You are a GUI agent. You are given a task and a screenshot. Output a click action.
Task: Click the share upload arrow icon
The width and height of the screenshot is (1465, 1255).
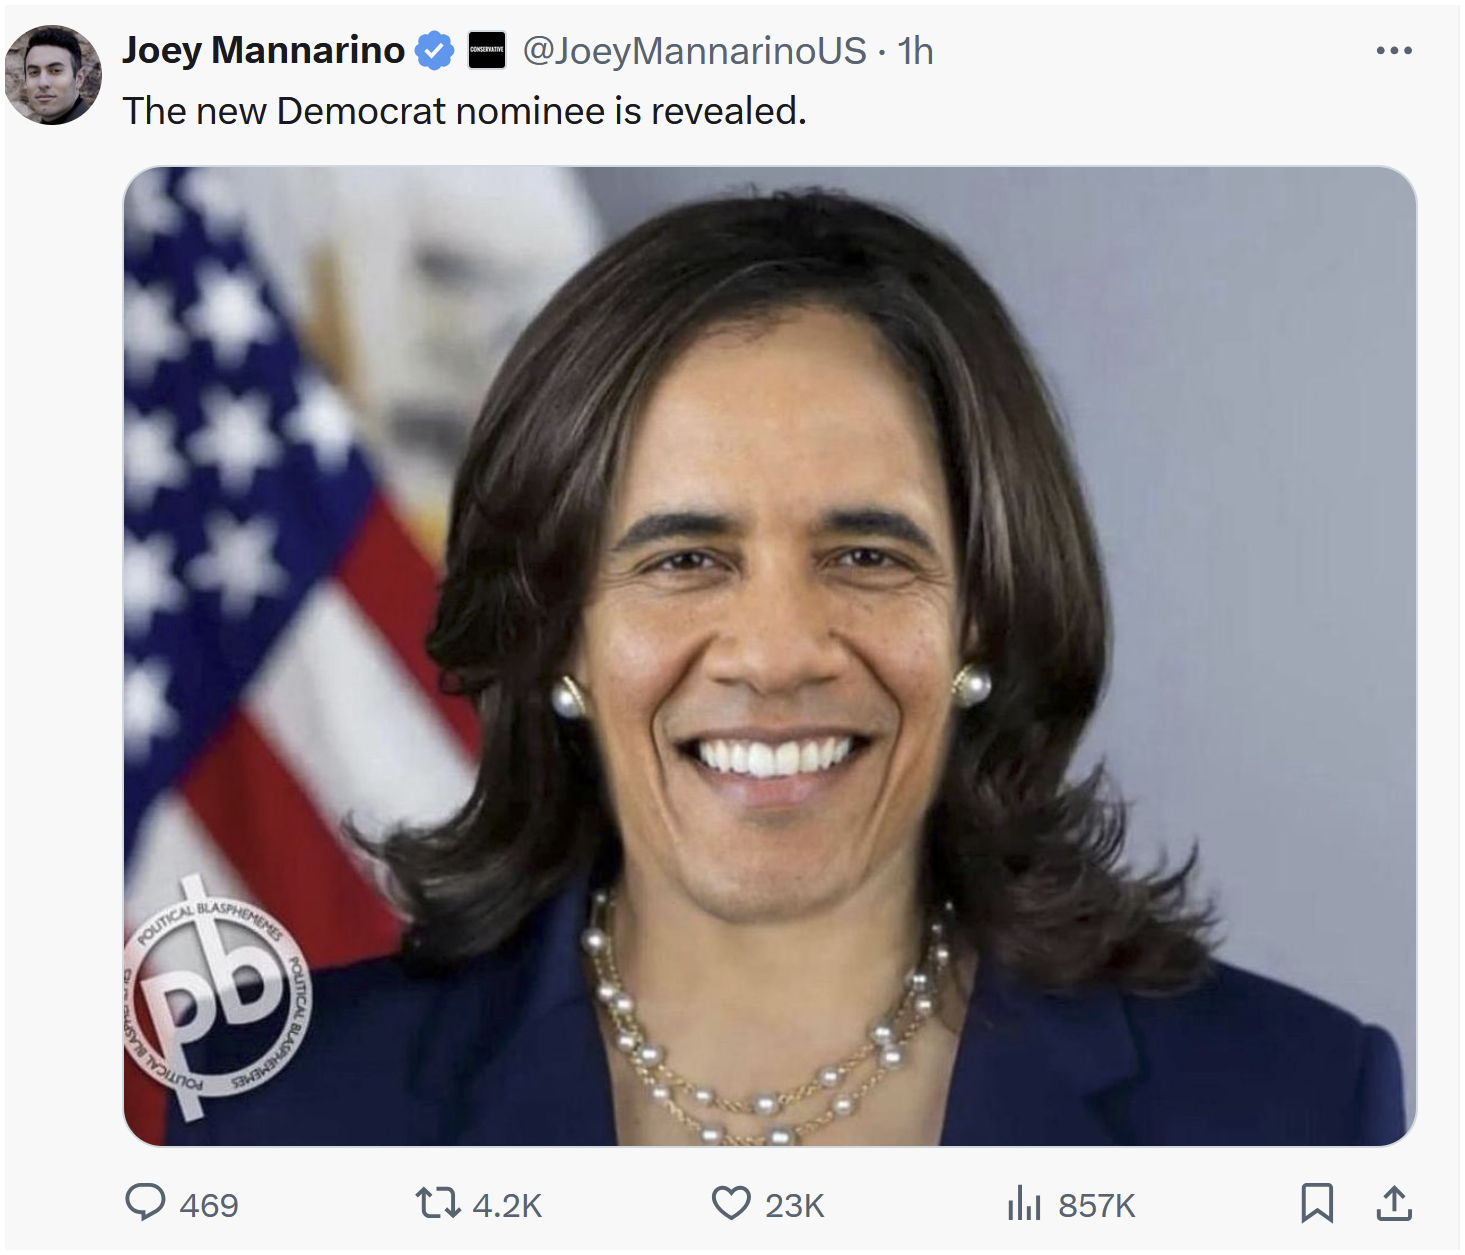[x=1394, y=1202]
